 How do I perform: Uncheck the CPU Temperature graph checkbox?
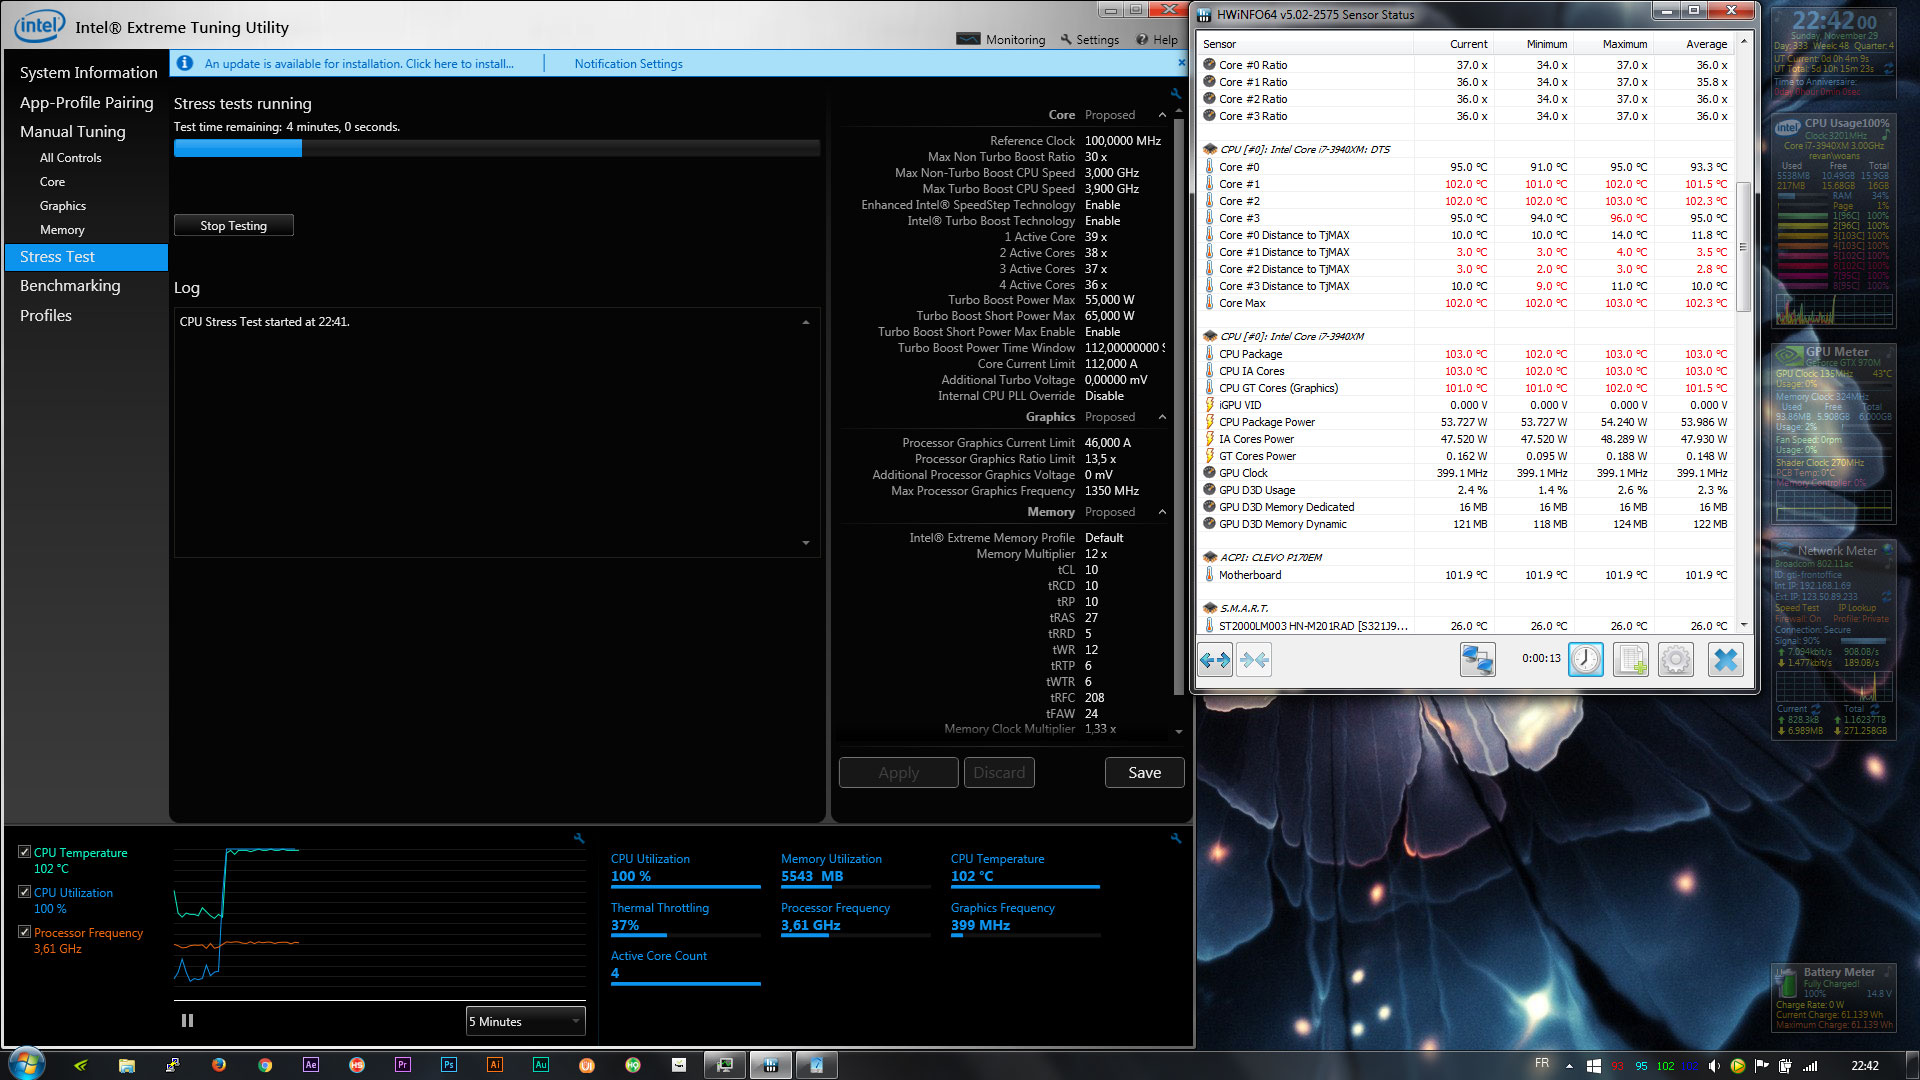(25, 852)
